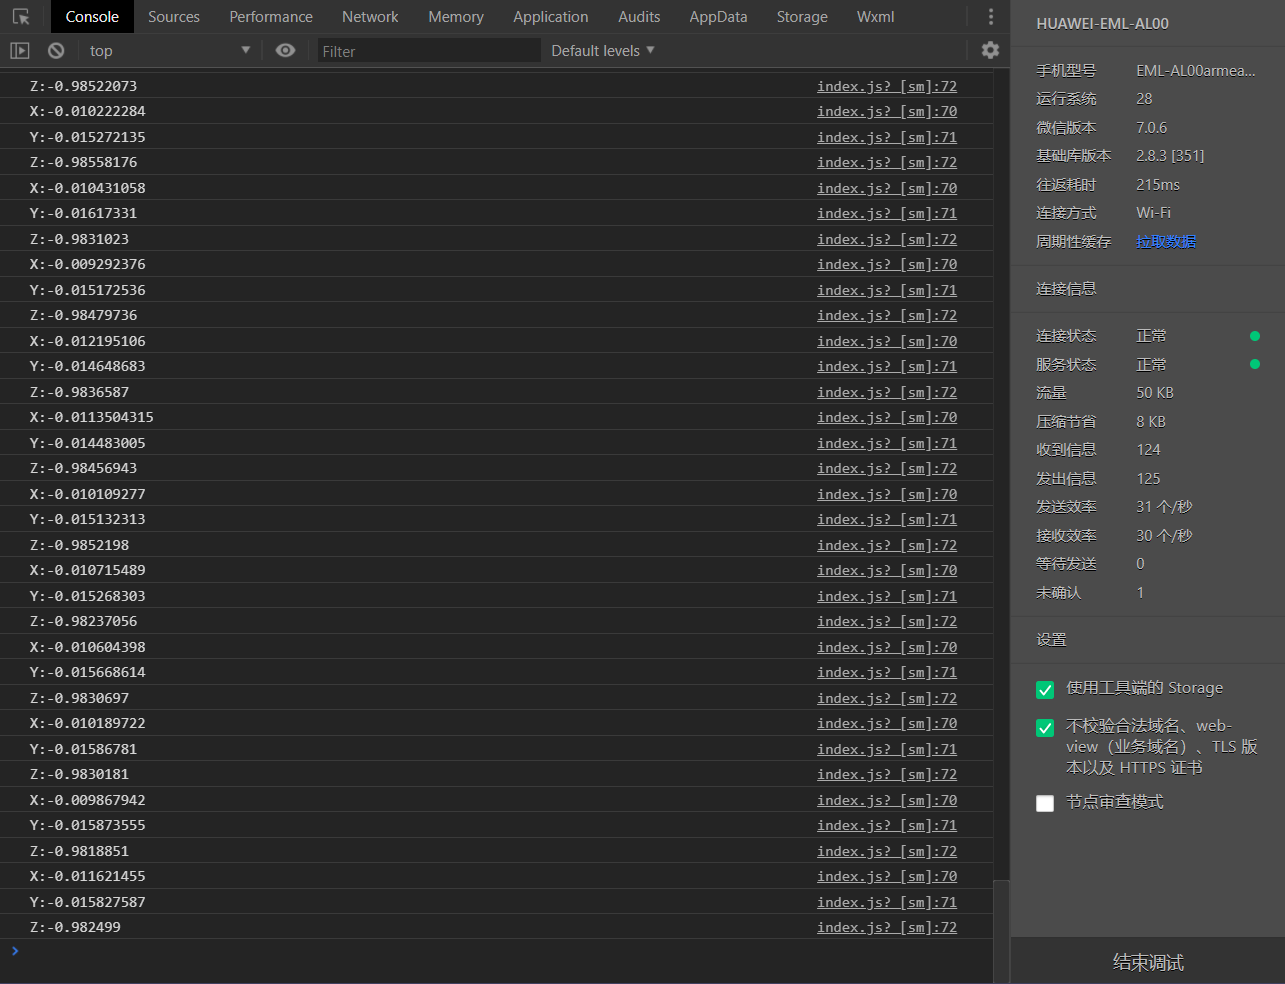Toggle the live expression eye icon

[x=285, y=50]
